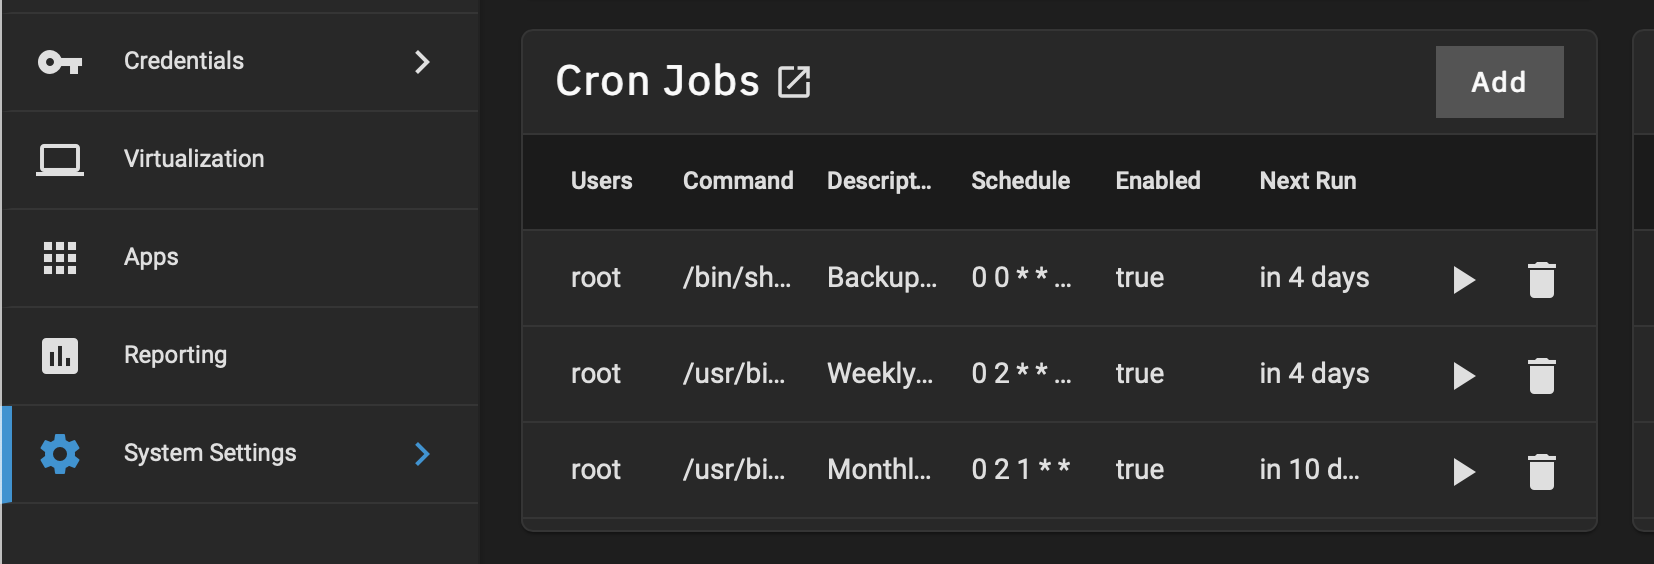Expand the Credentials submenu chevron

tap(422, 62)
